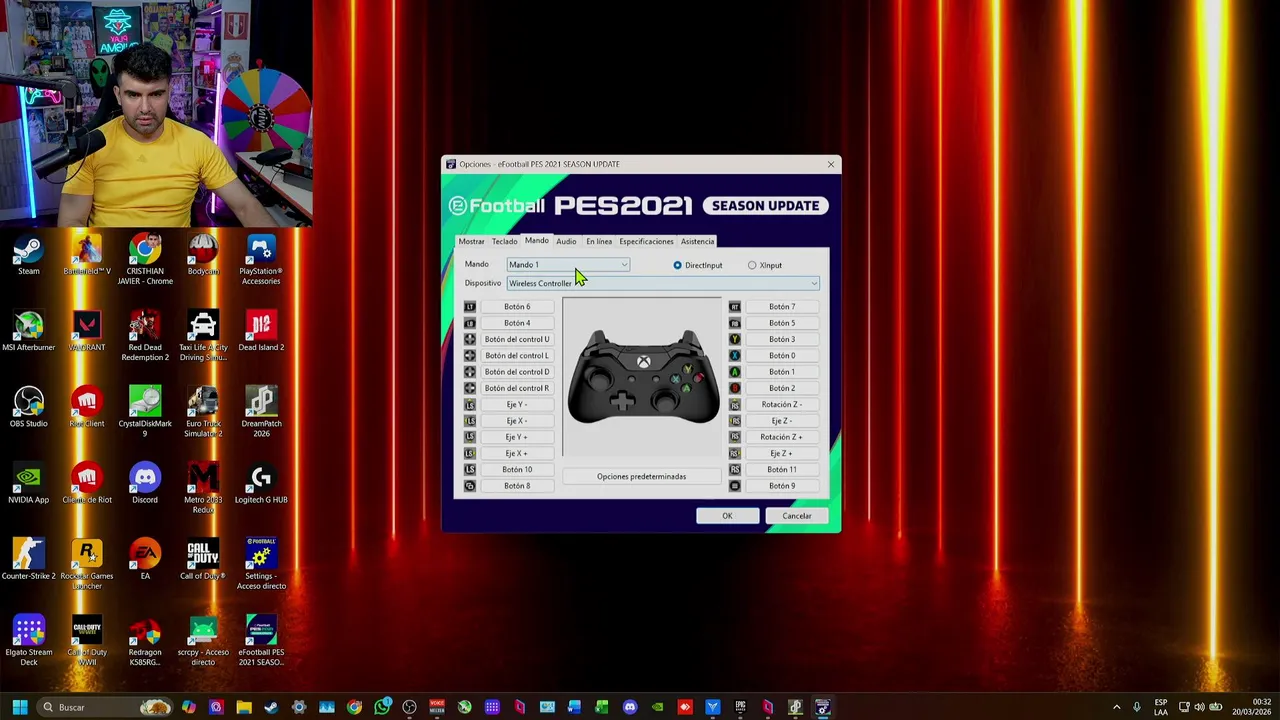Open Elgato Stream Deck desktop icon
1280x720 pixels.
coord(28,639)
